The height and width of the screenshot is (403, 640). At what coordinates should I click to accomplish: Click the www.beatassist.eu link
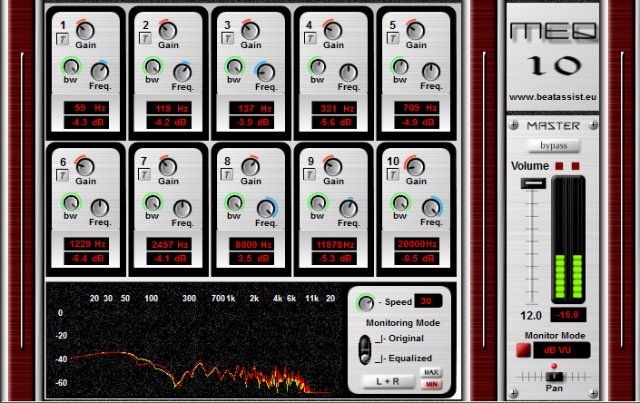pyautogui.click(x=553, y=97)
